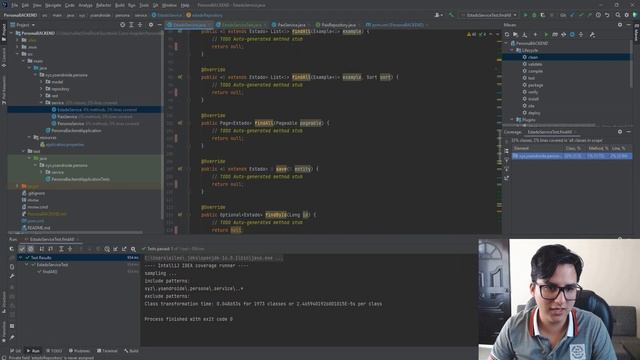Expand Plugins node in Maven
640x360 pixels.
[512, 120]
